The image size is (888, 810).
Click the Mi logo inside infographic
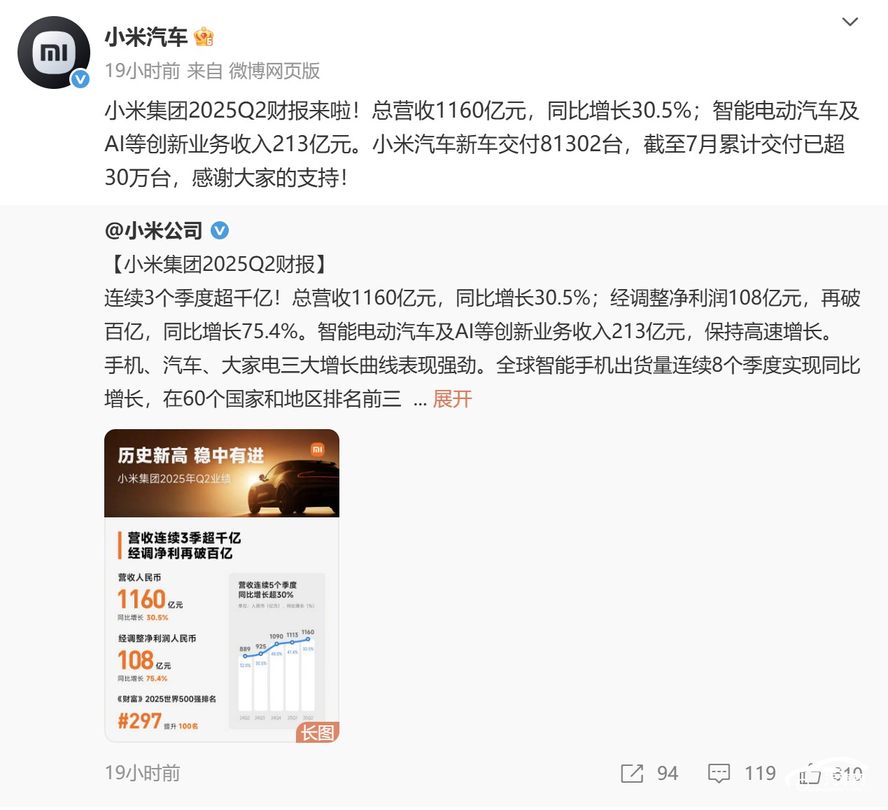(x=317, y=449)
